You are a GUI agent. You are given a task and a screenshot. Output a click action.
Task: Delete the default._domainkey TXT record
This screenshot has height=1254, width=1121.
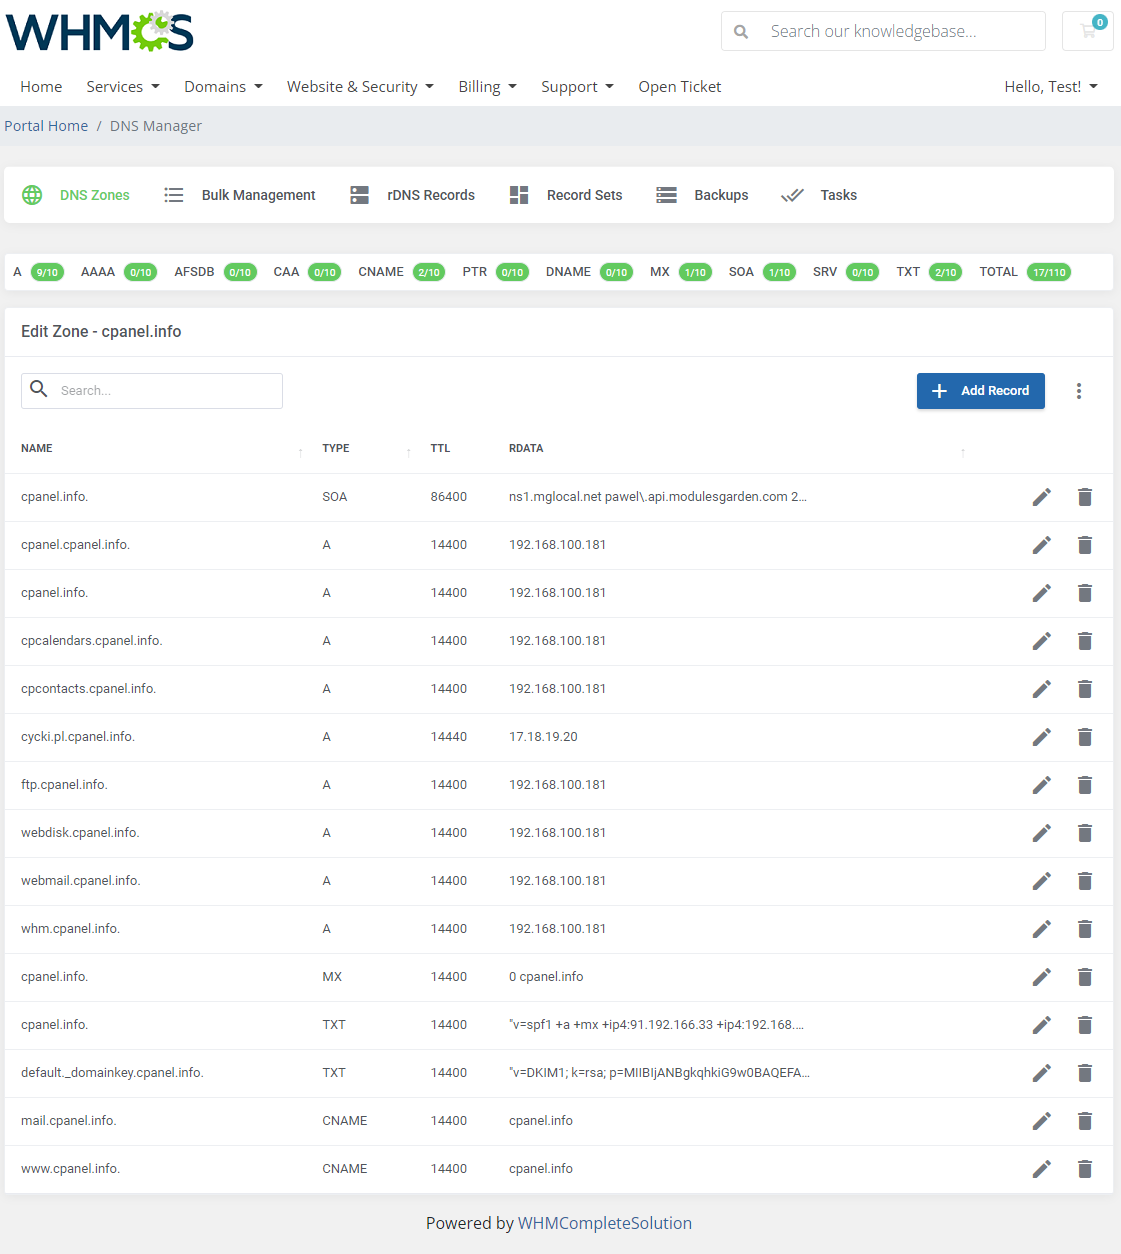pyautogui.click(x=1085, y=1073)
